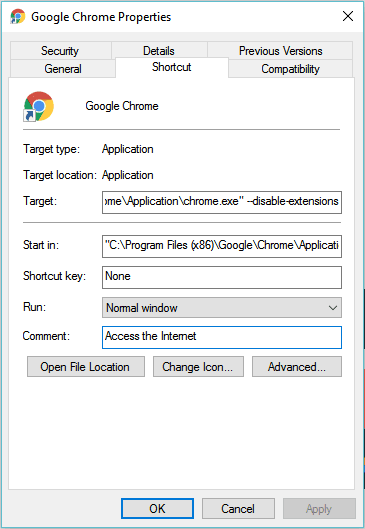This screenshot has width=365, height=529.
Task: Click the Cancel button
Action: tap(238, 508)
